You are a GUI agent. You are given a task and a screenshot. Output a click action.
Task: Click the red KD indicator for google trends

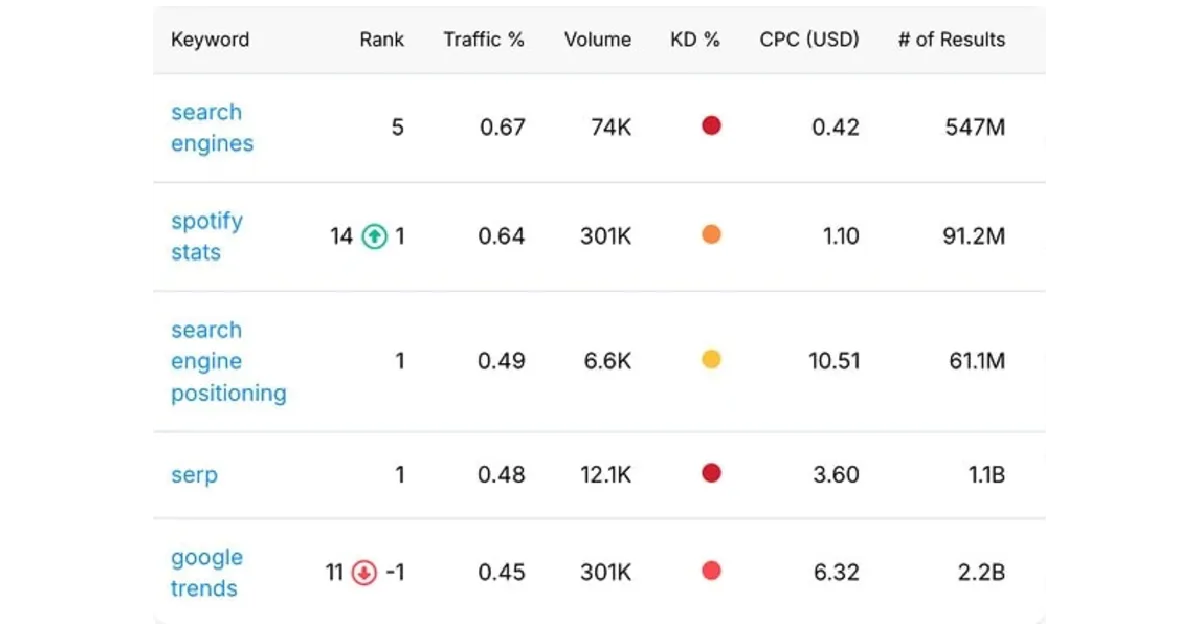[x=710, y=570]
